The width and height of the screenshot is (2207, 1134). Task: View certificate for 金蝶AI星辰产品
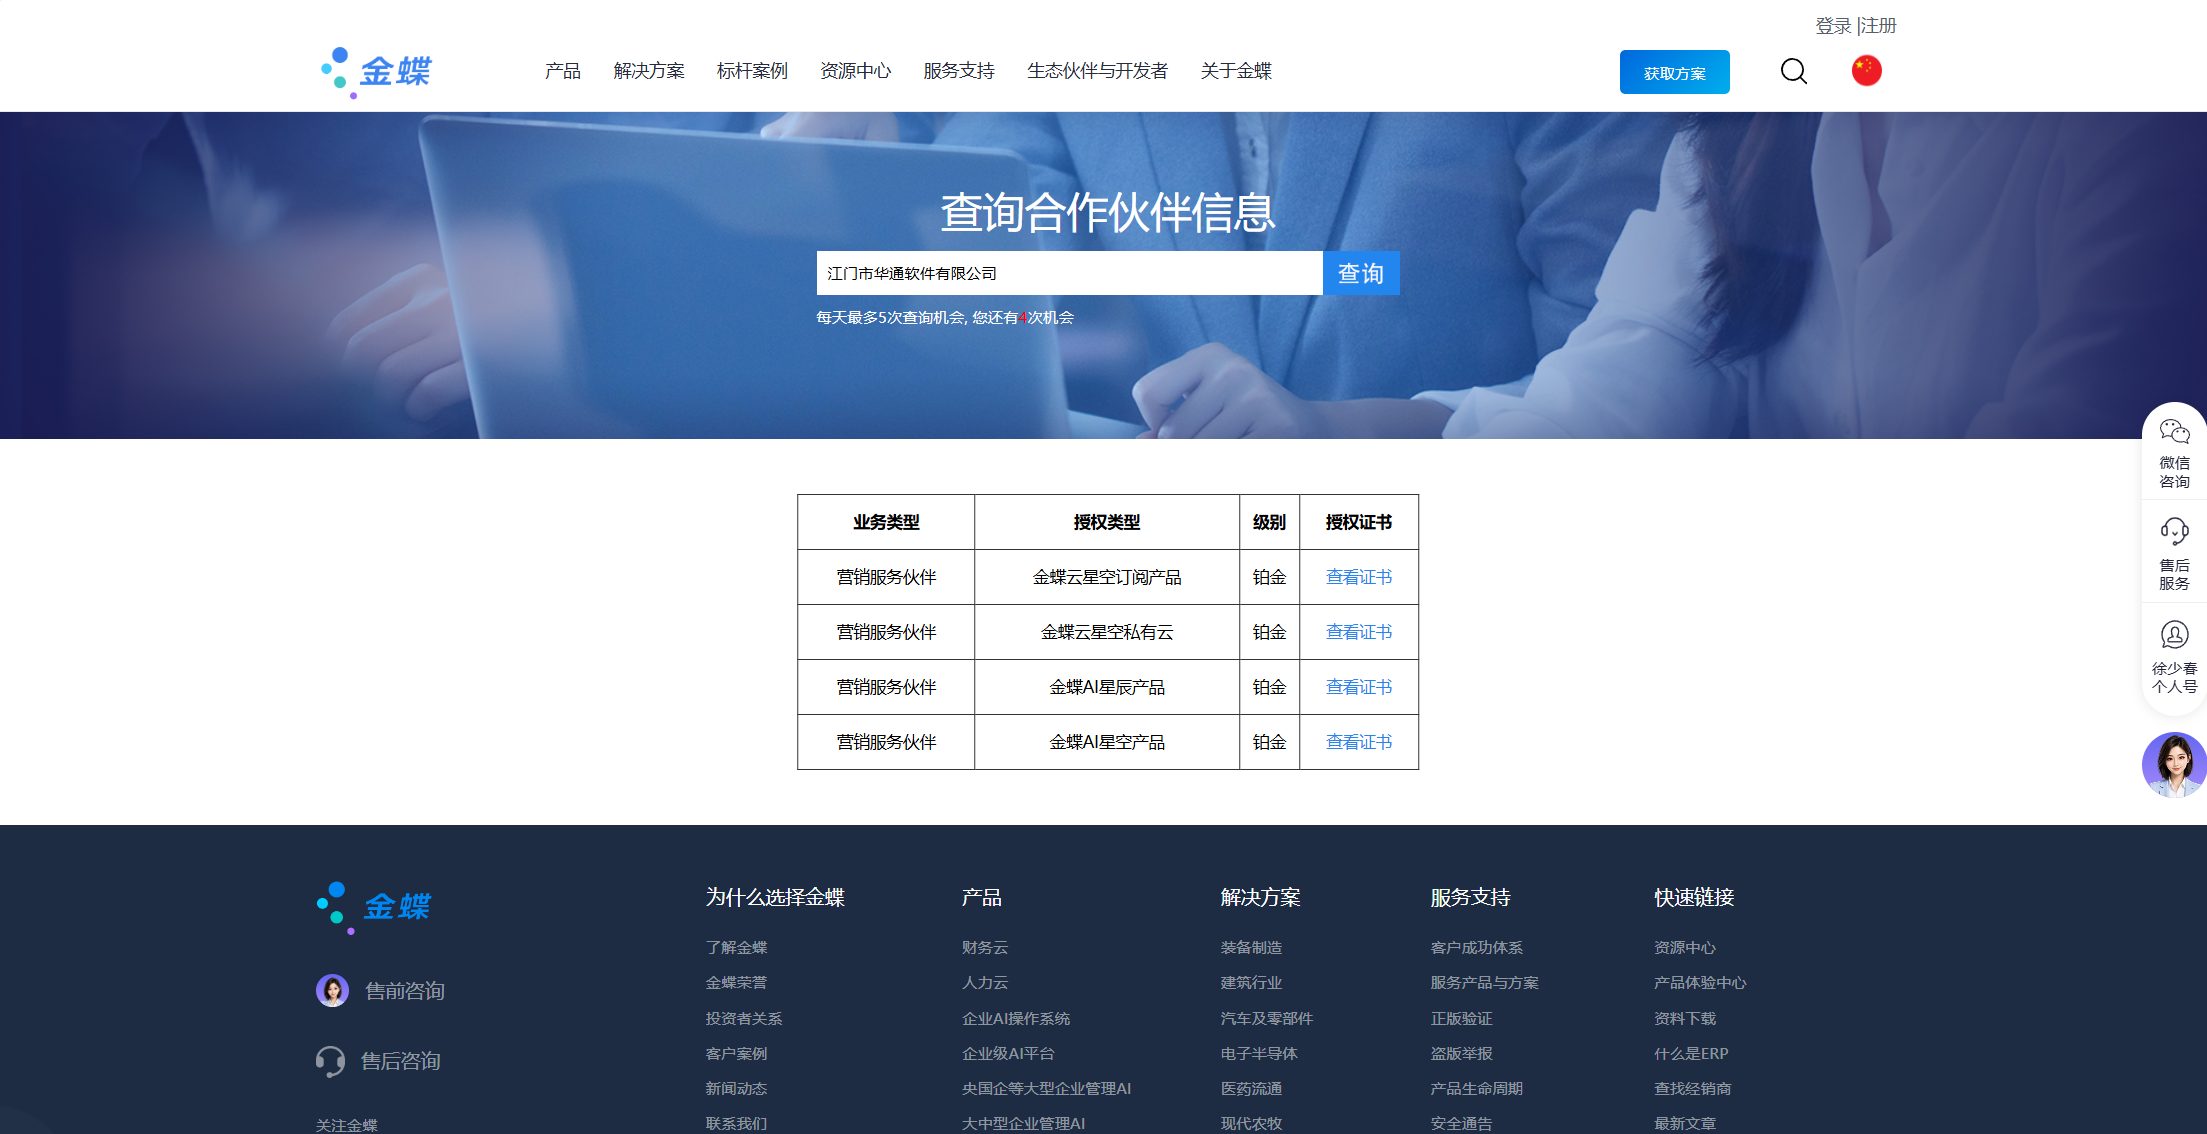coord(1358,687)
